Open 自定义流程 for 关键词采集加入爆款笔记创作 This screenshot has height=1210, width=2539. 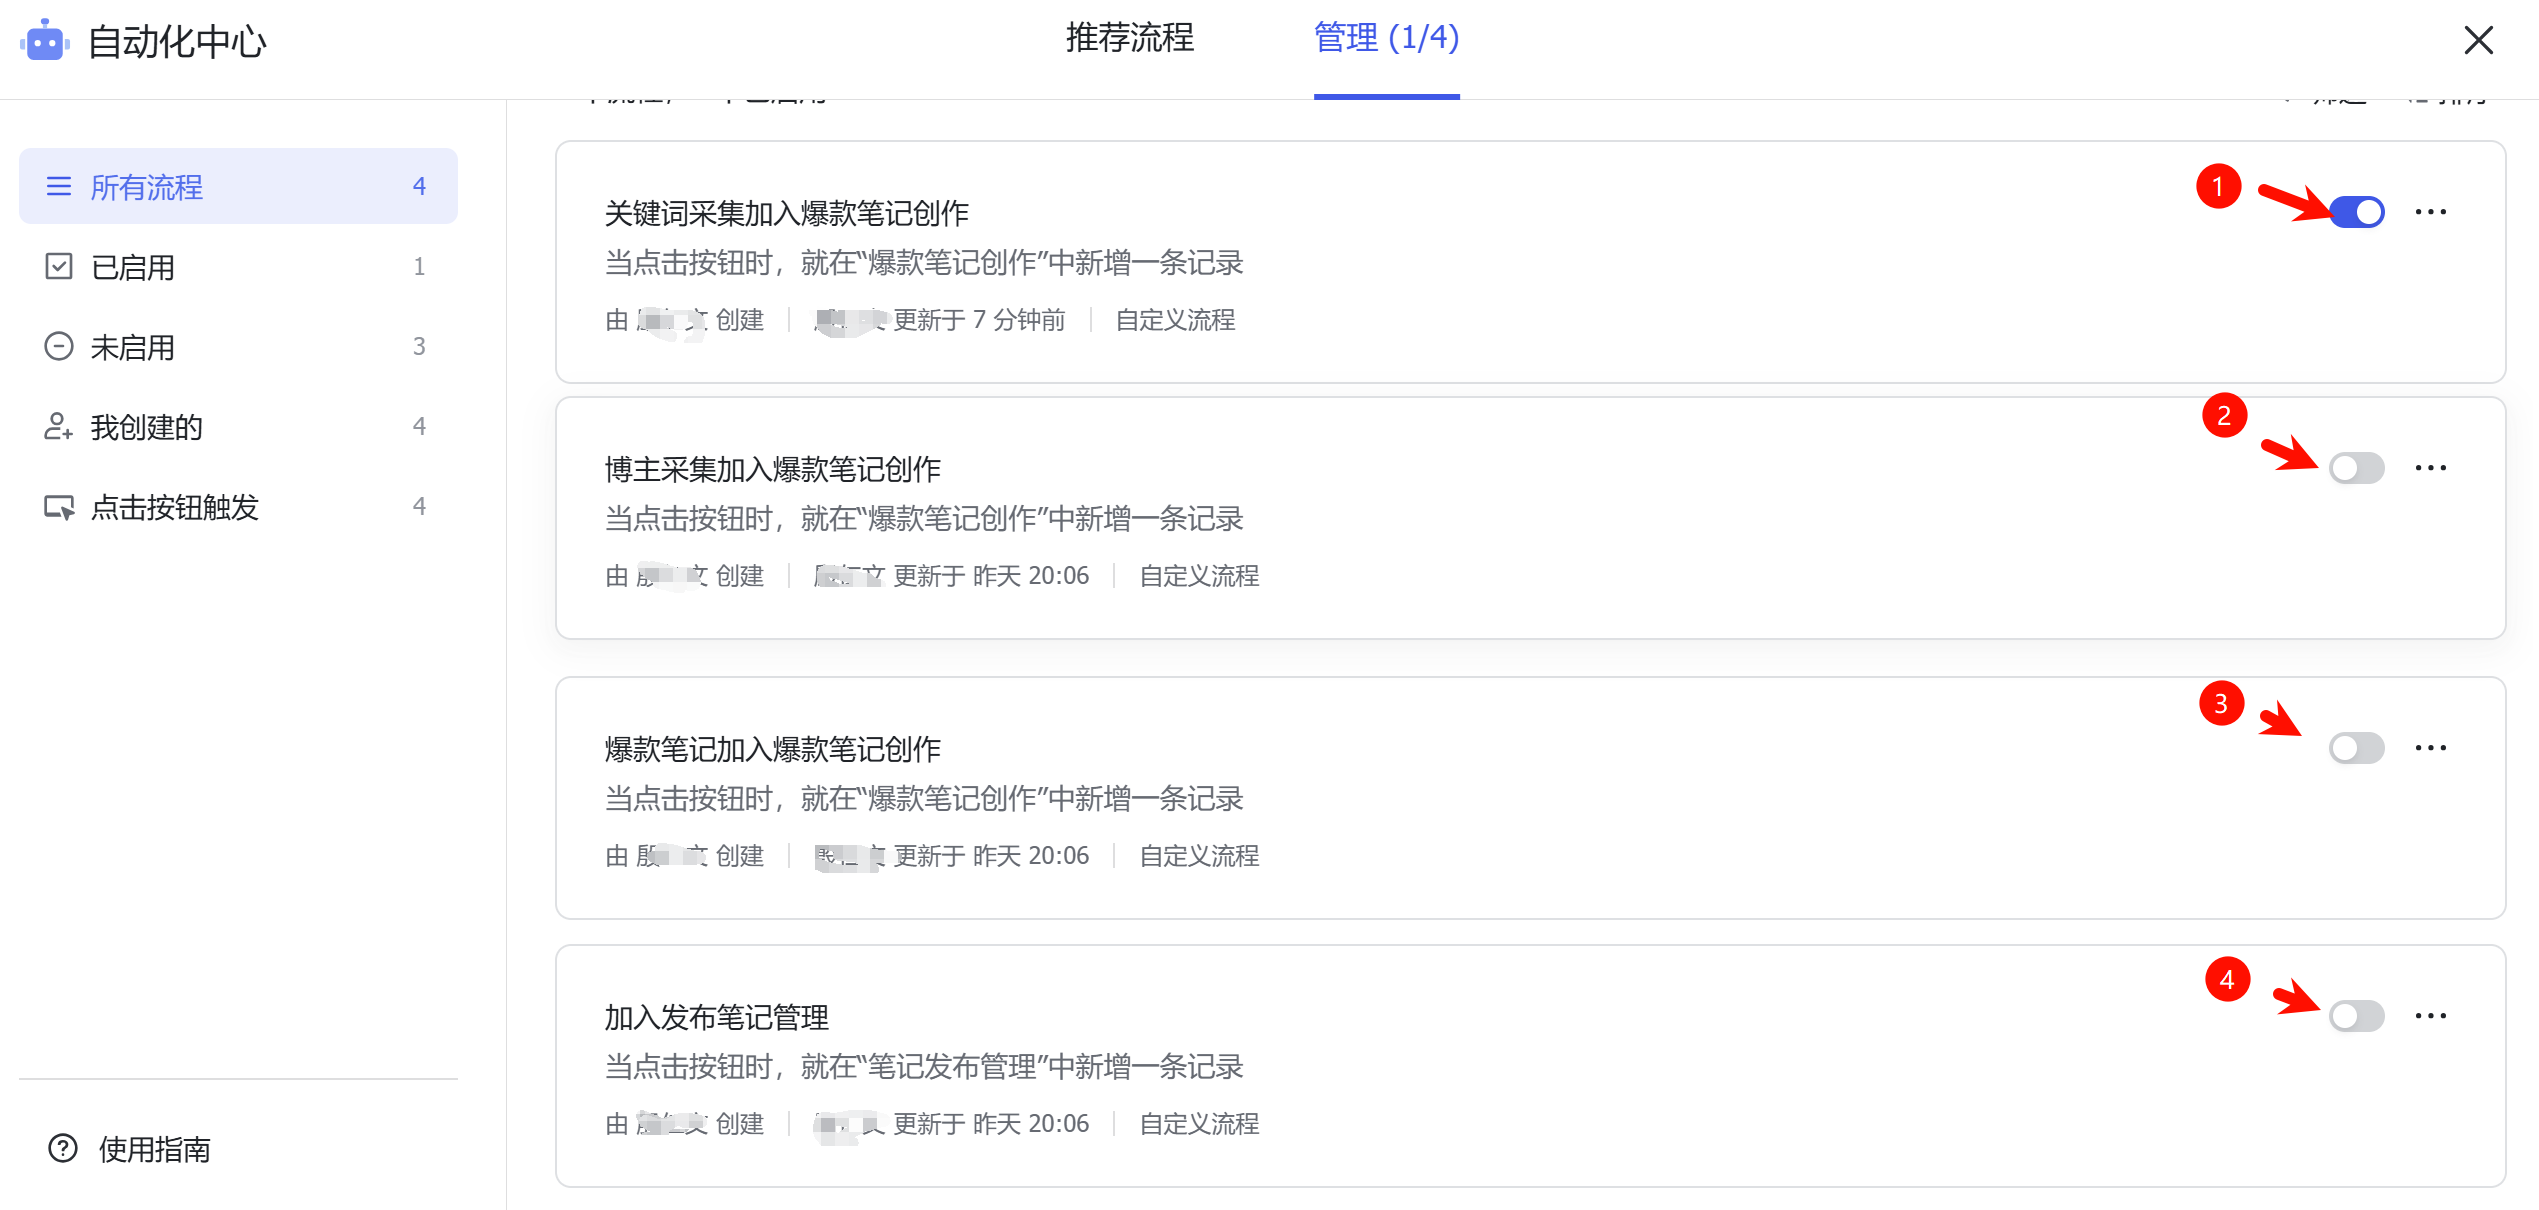(x=1176, y=320)
